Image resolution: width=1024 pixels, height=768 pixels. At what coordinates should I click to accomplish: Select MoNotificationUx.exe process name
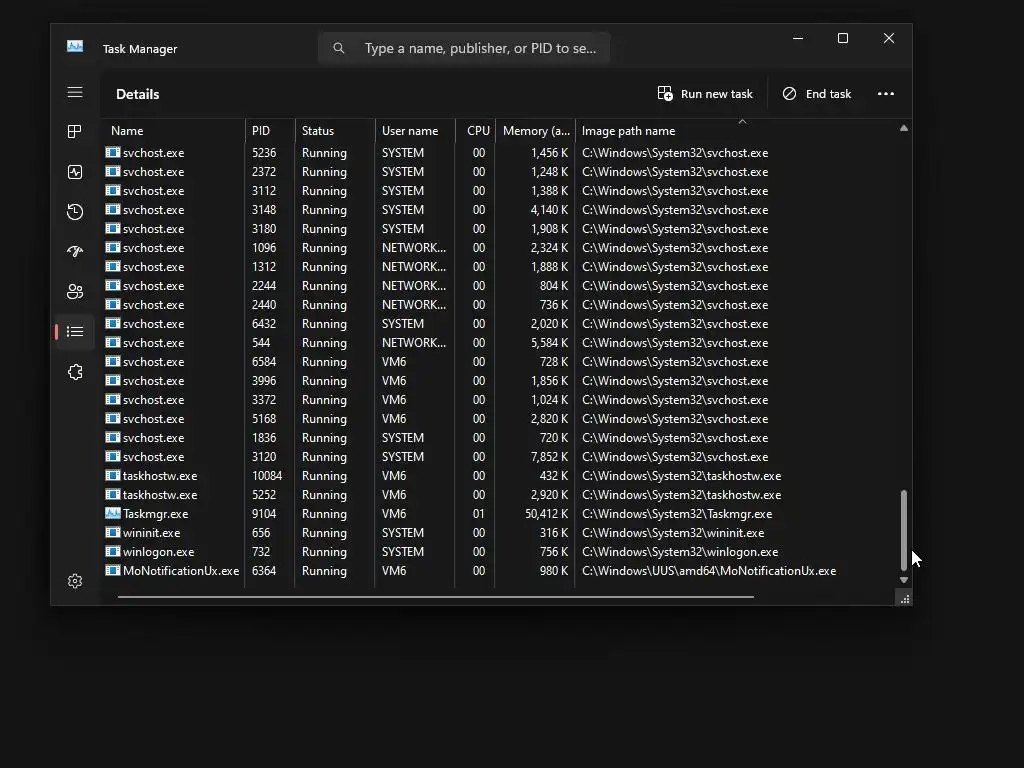pyautogui.click(x=181, y=571)
